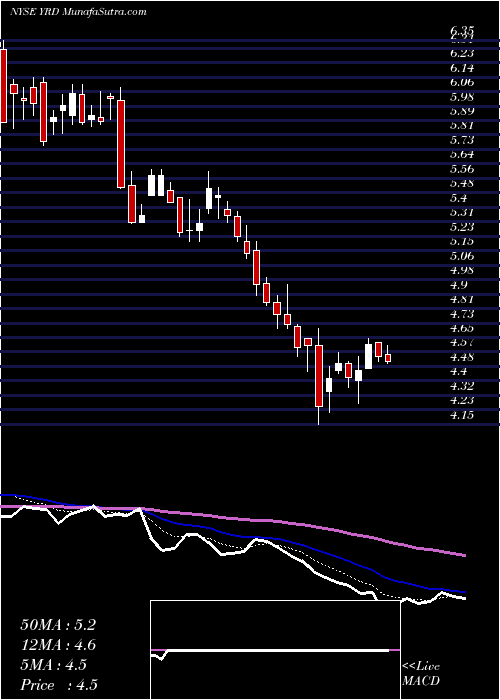Click the 5.15 price axis label
500x700 pixels.
pos(462,242)
